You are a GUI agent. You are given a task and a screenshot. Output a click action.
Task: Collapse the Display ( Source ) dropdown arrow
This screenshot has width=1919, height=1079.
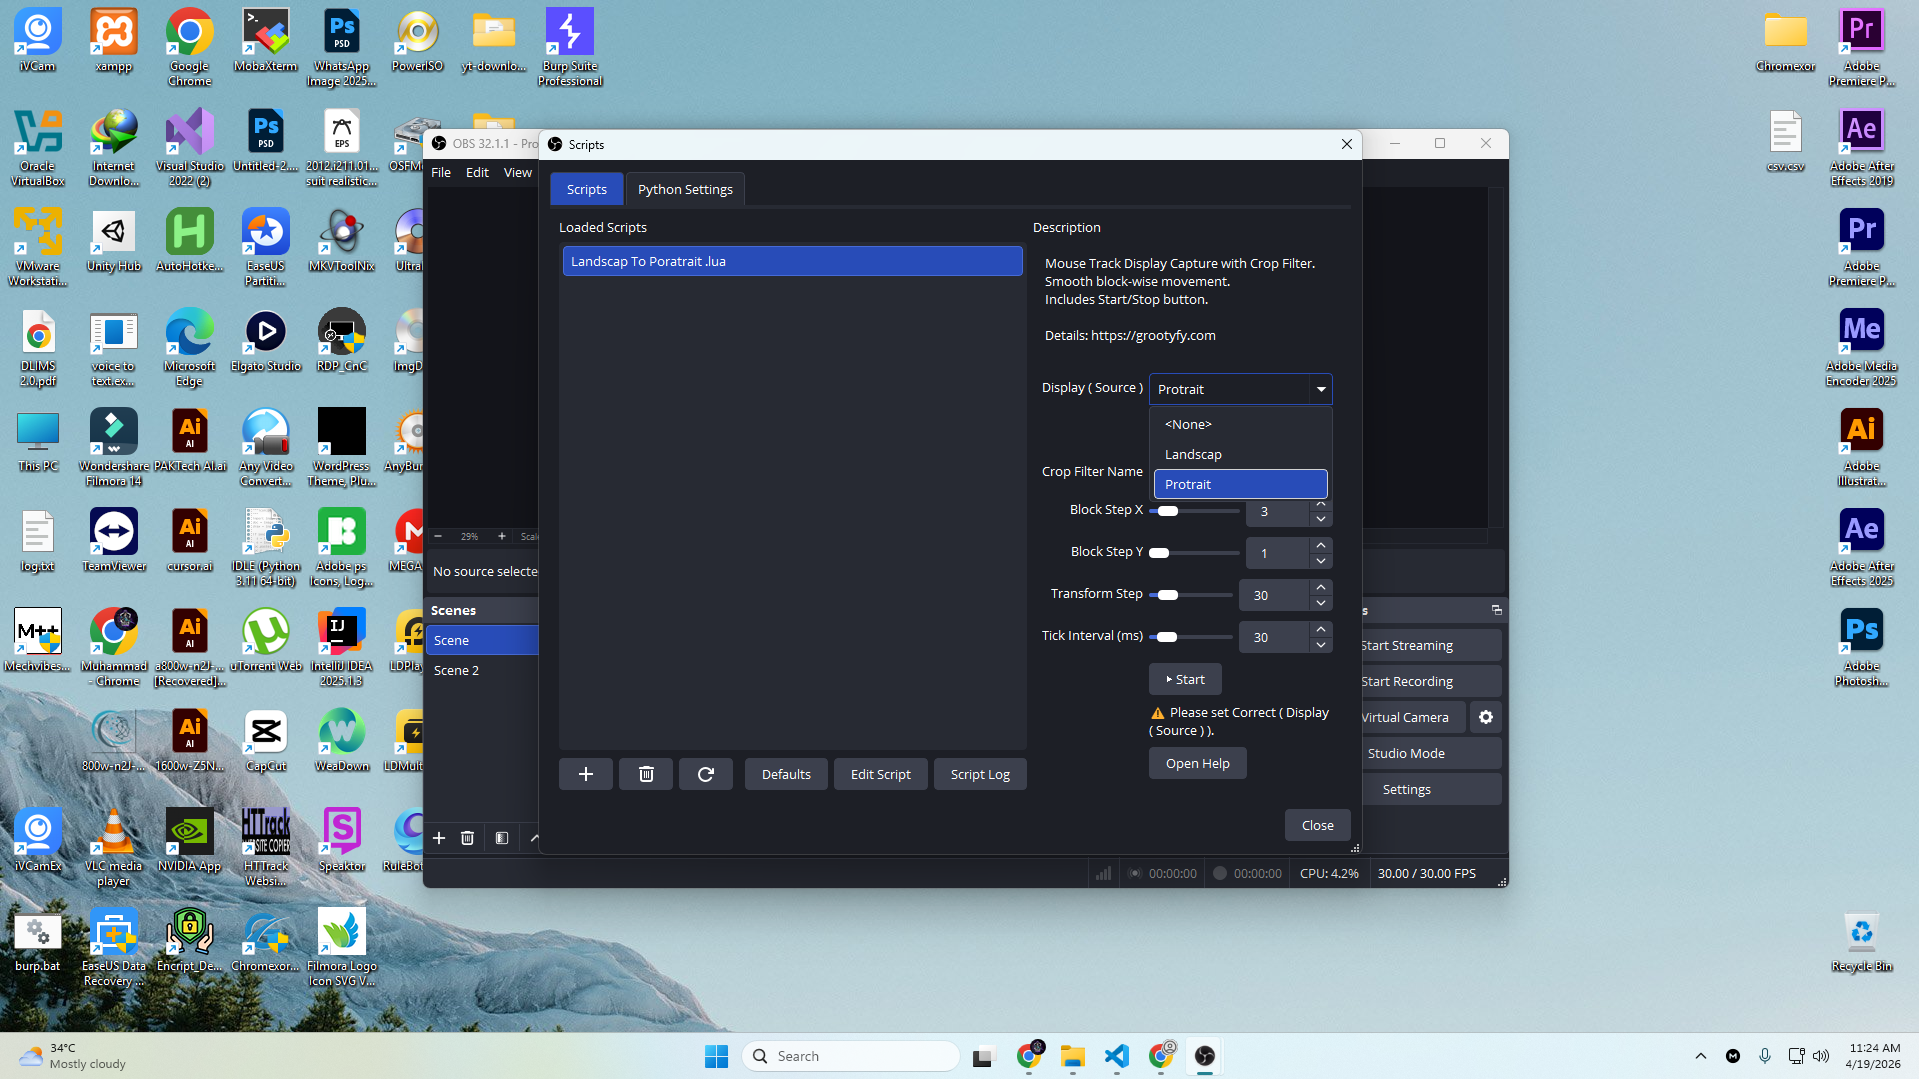[x=1320, y=389]
